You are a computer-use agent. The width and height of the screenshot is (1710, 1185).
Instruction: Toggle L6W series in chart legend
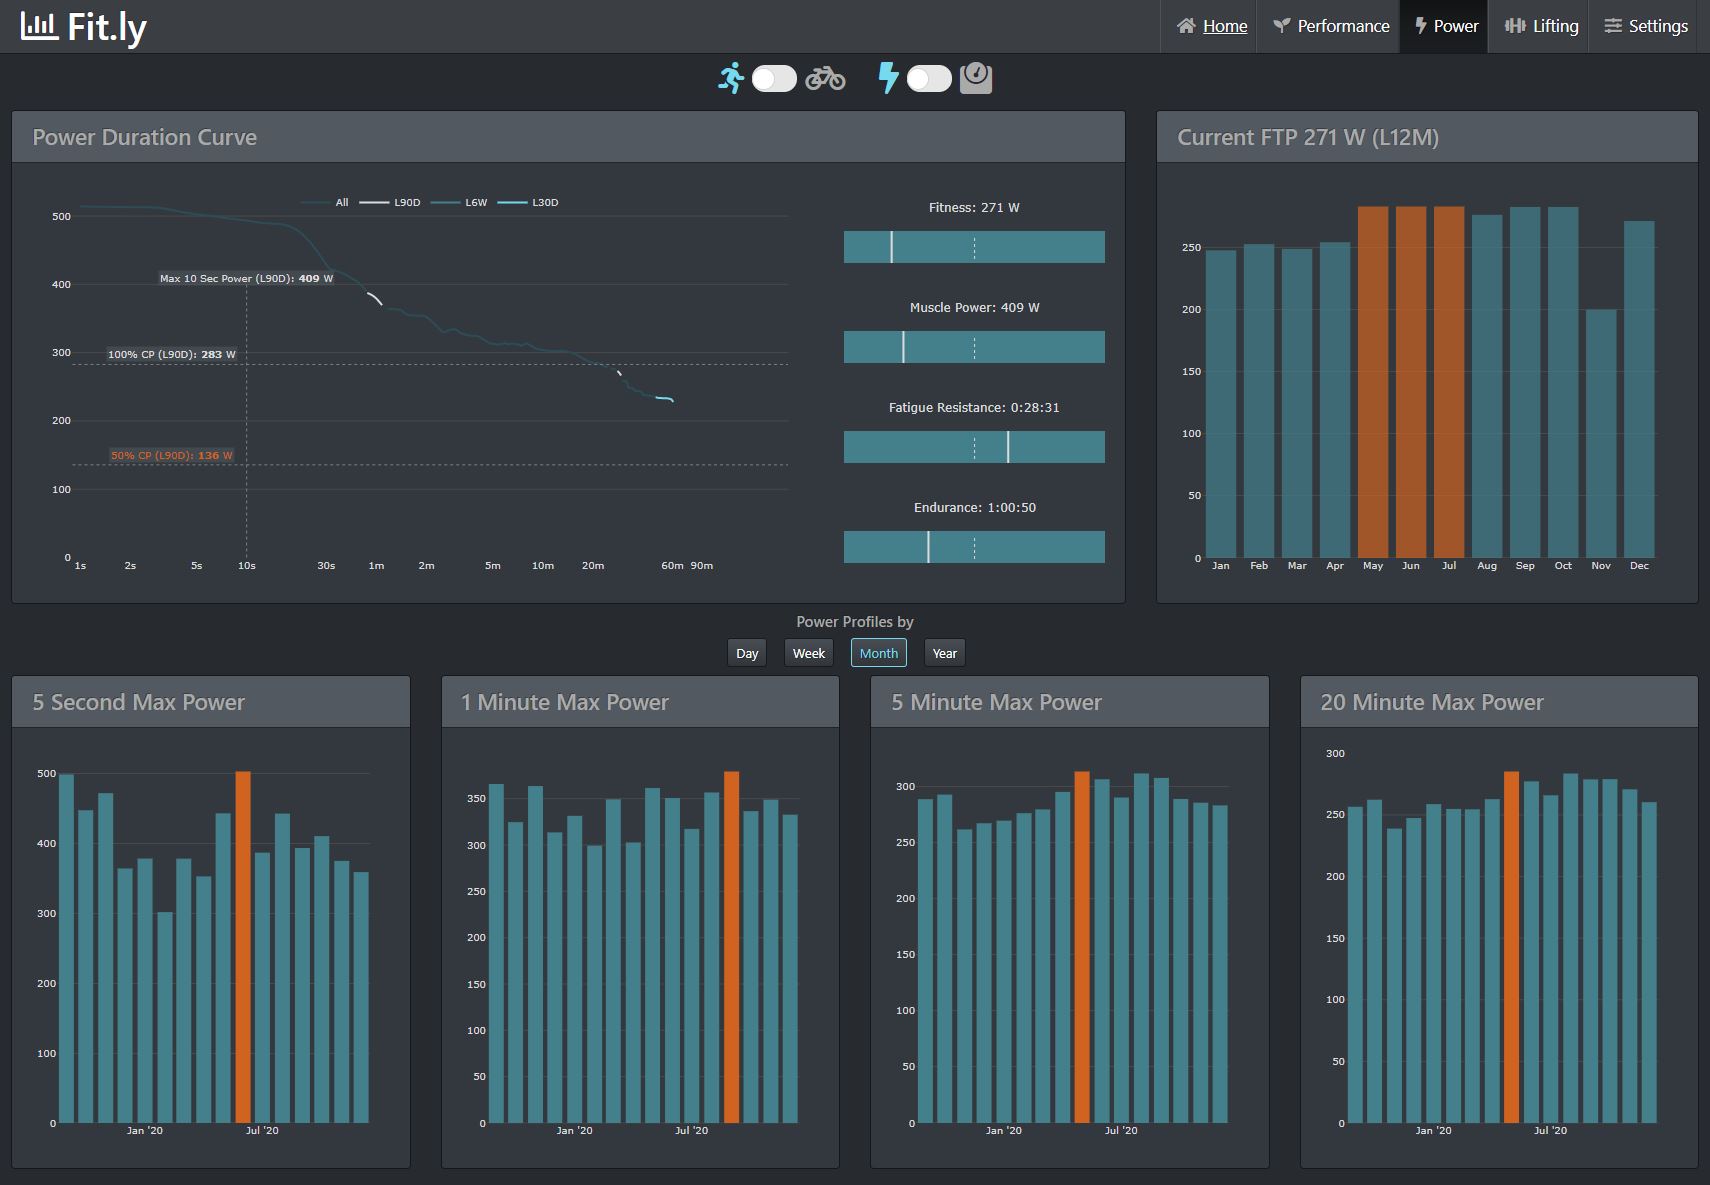(459, 202)
